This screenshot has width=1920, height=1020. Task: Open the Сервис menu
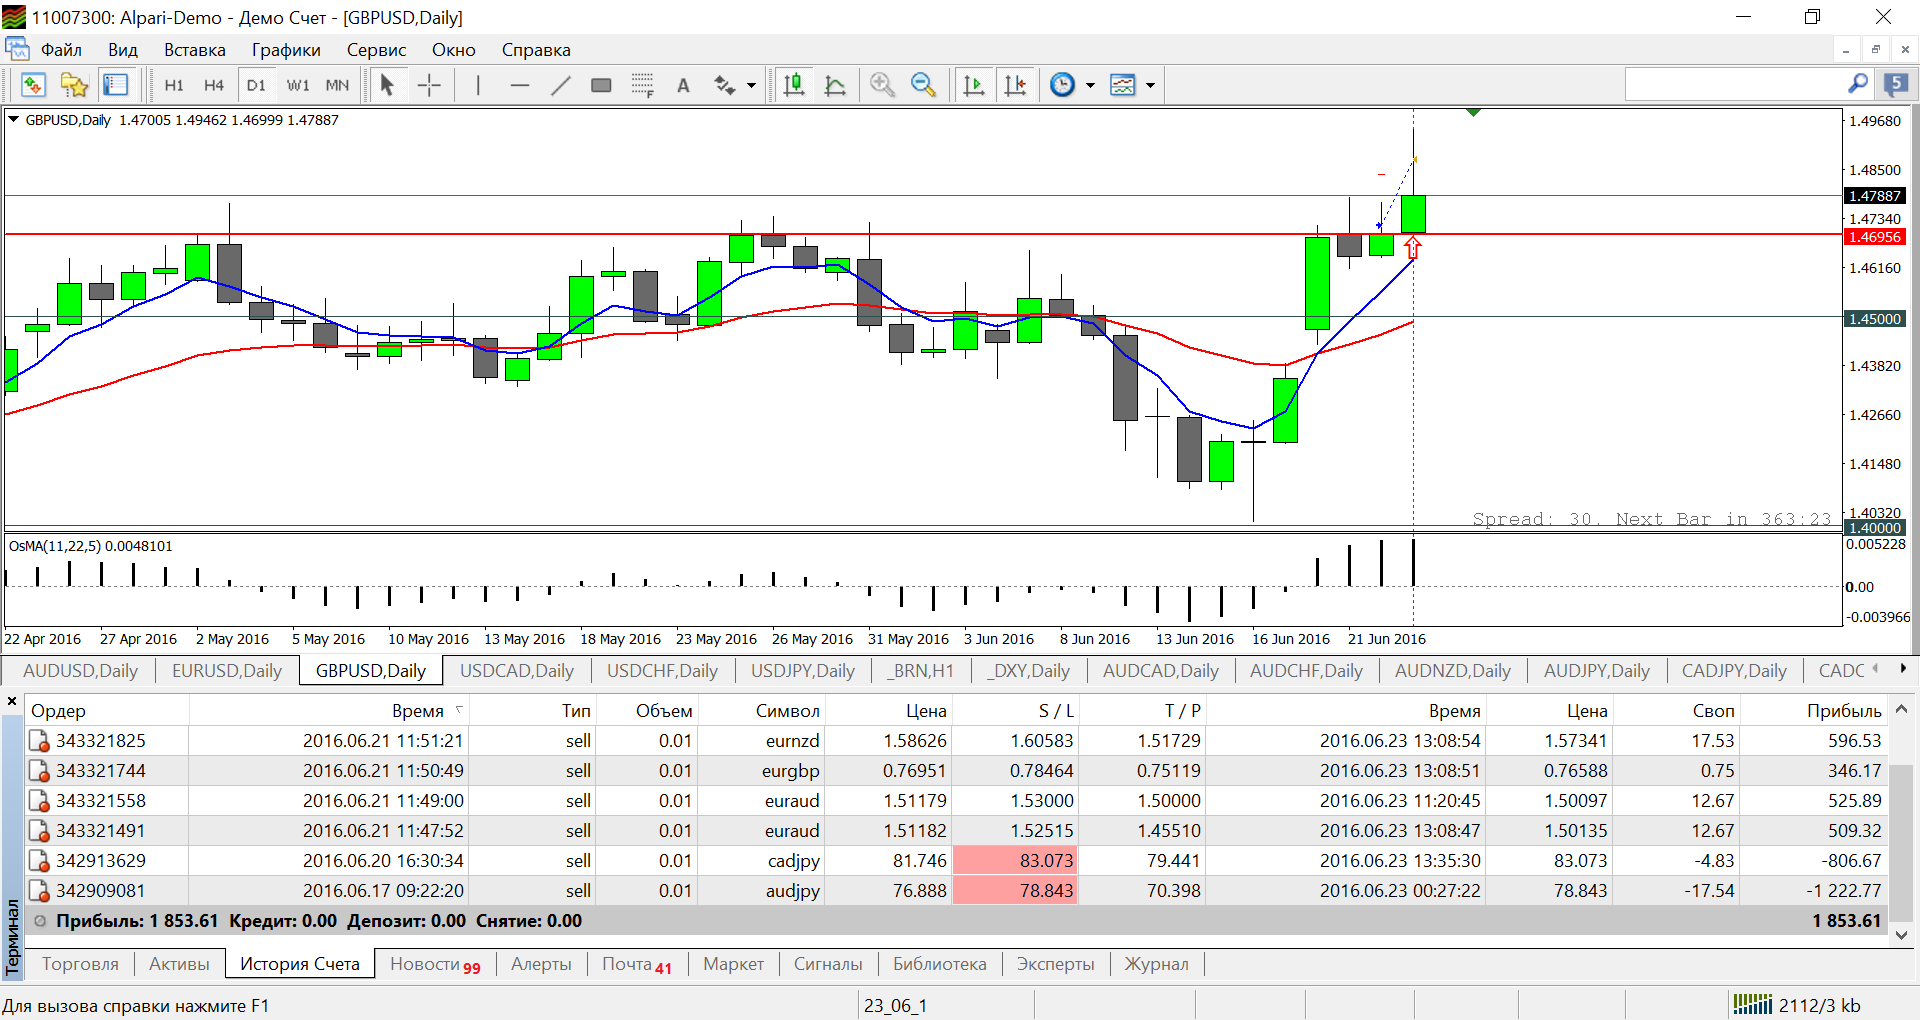pyautogui.click(x=376, y=50)
